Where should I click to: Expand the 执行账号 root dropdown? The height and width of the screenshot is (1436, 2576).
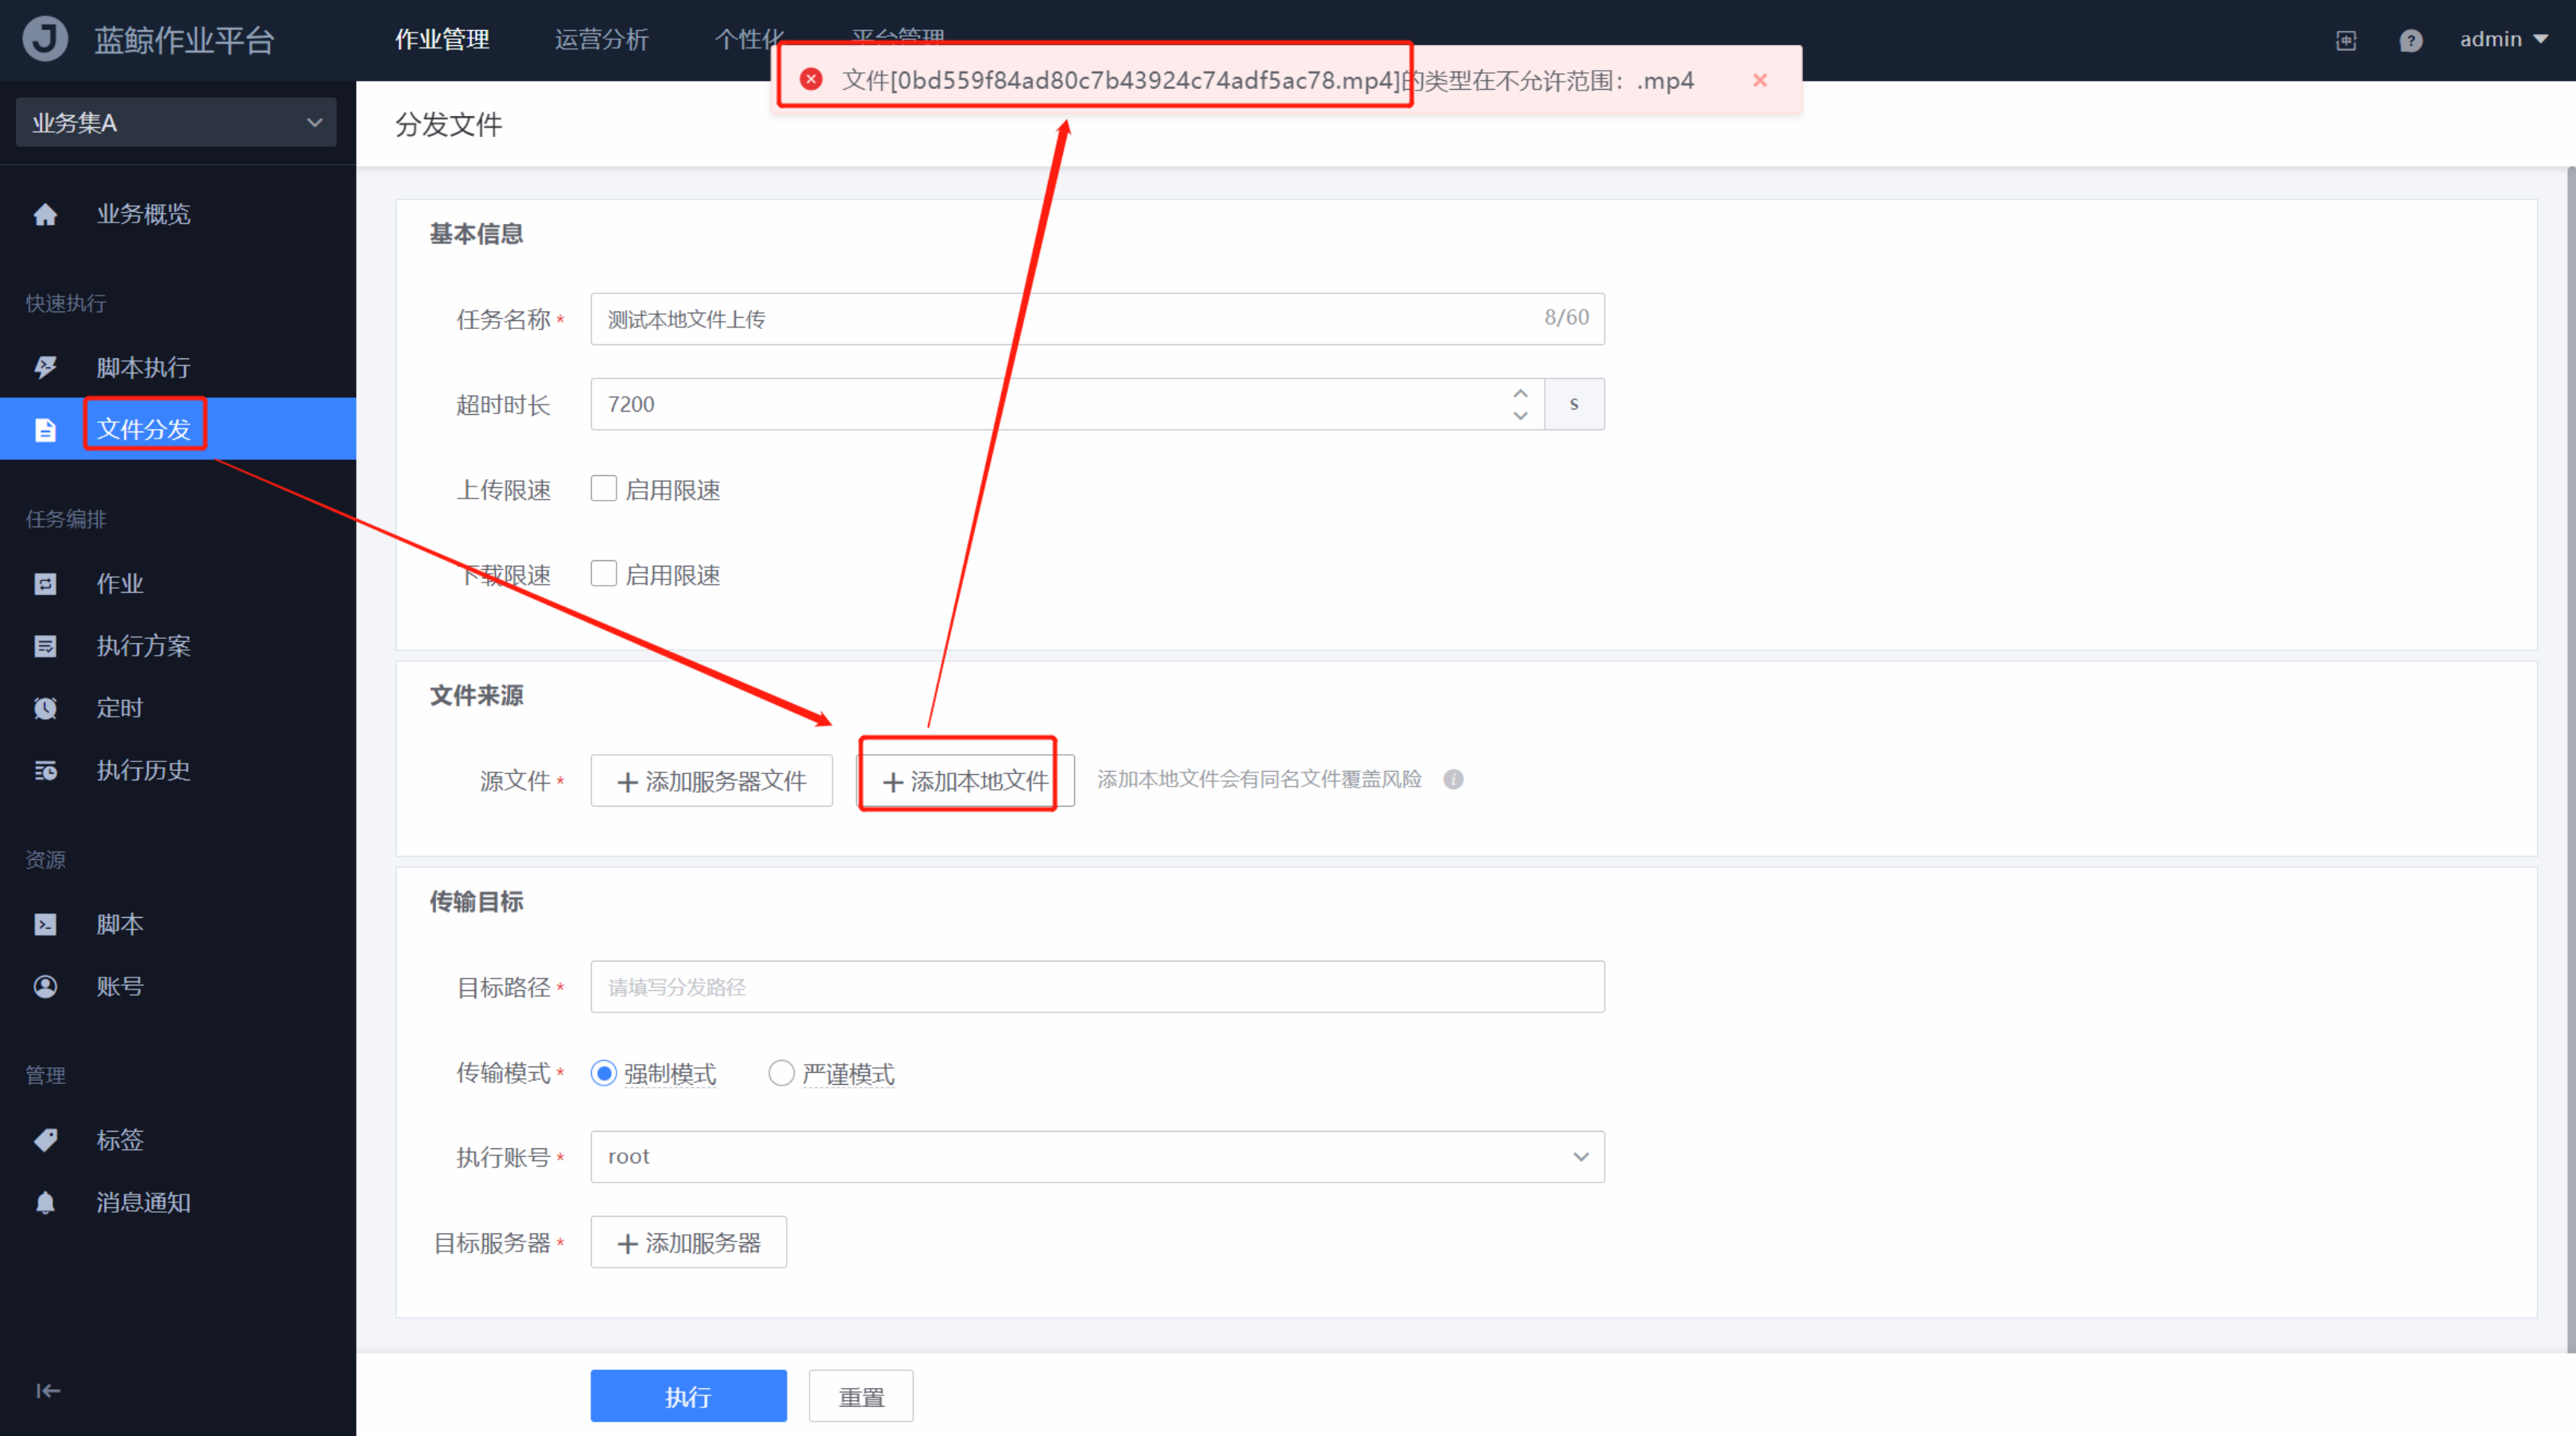pyautogui.click(x=1097, y=1157)
